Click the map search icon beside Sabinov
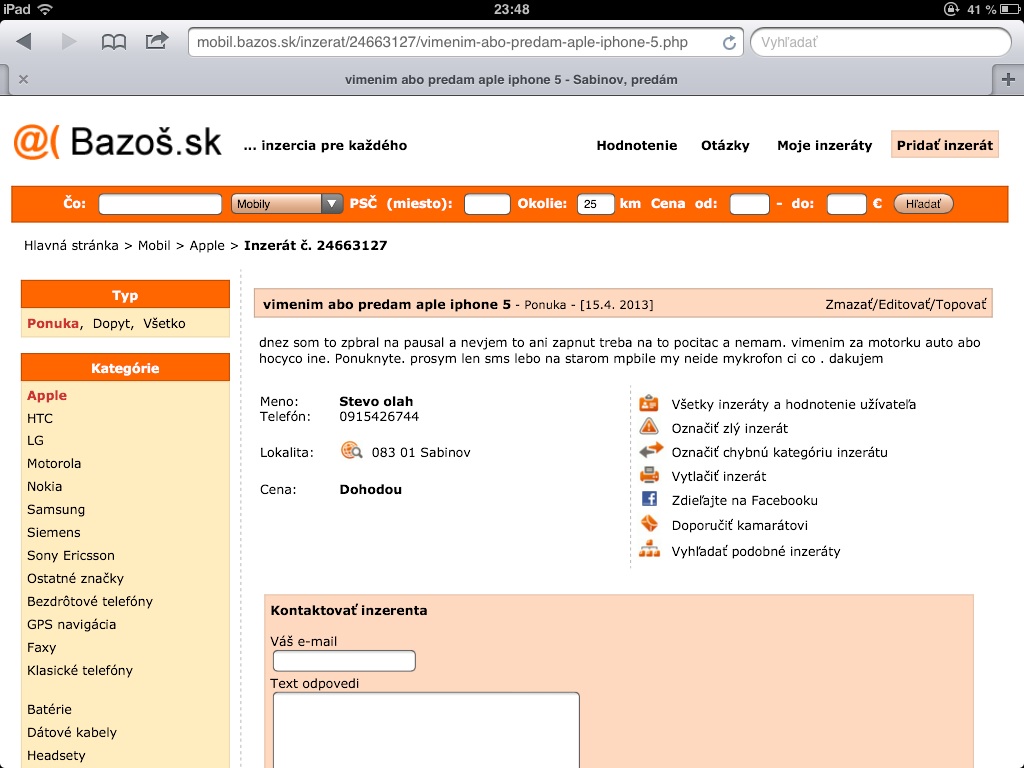The height and width of the screenshot is (768, 1024). [351, 451]
